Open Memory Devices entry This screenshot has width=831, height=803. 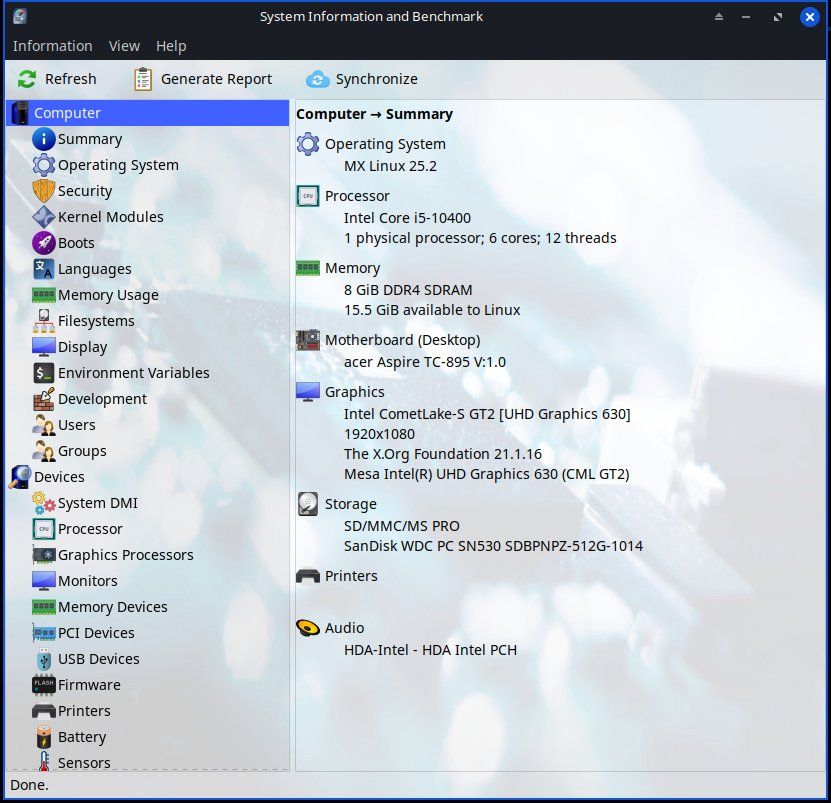click(100, 606)
